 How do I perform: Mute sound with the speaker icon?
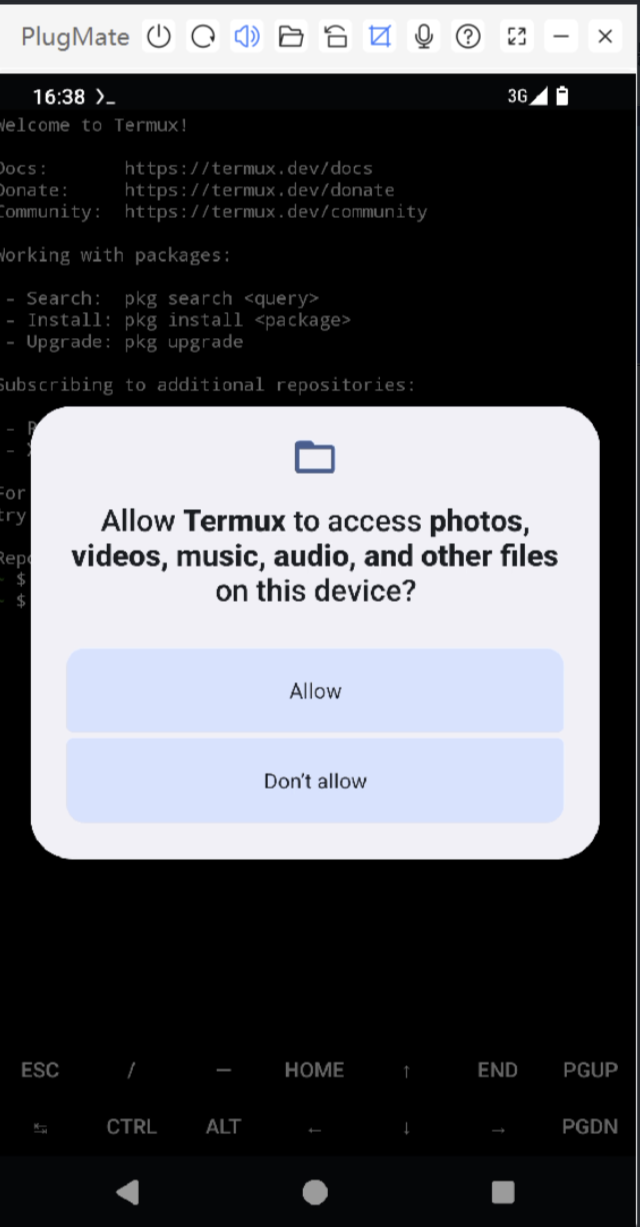247,37
